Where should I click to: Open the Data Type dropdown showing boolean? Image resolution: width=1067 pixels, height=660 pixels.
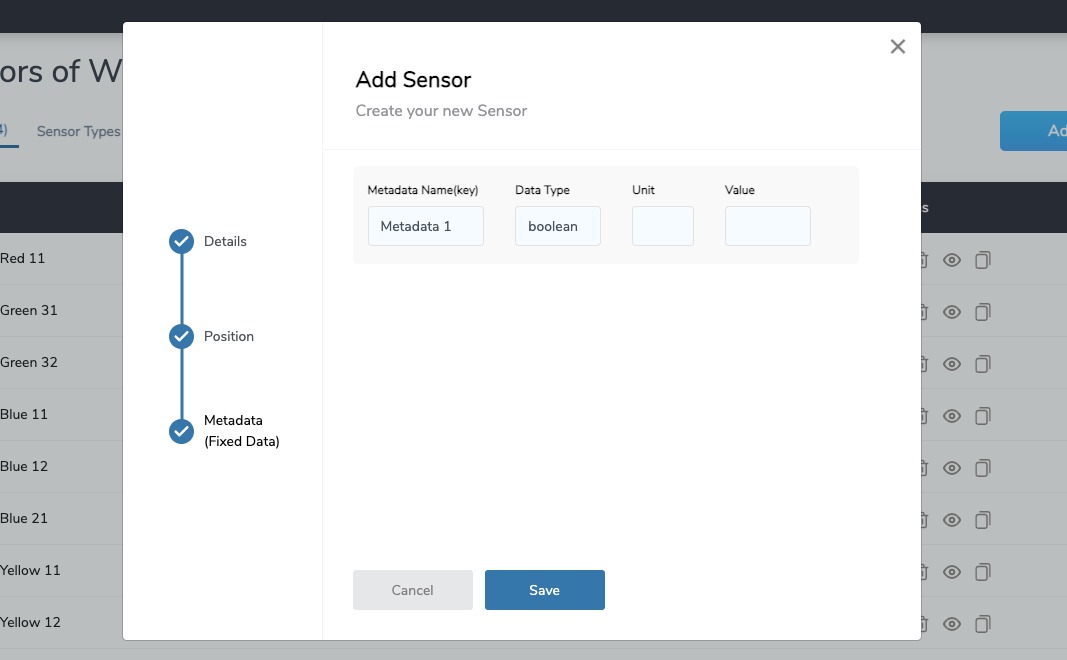(557, 226)
